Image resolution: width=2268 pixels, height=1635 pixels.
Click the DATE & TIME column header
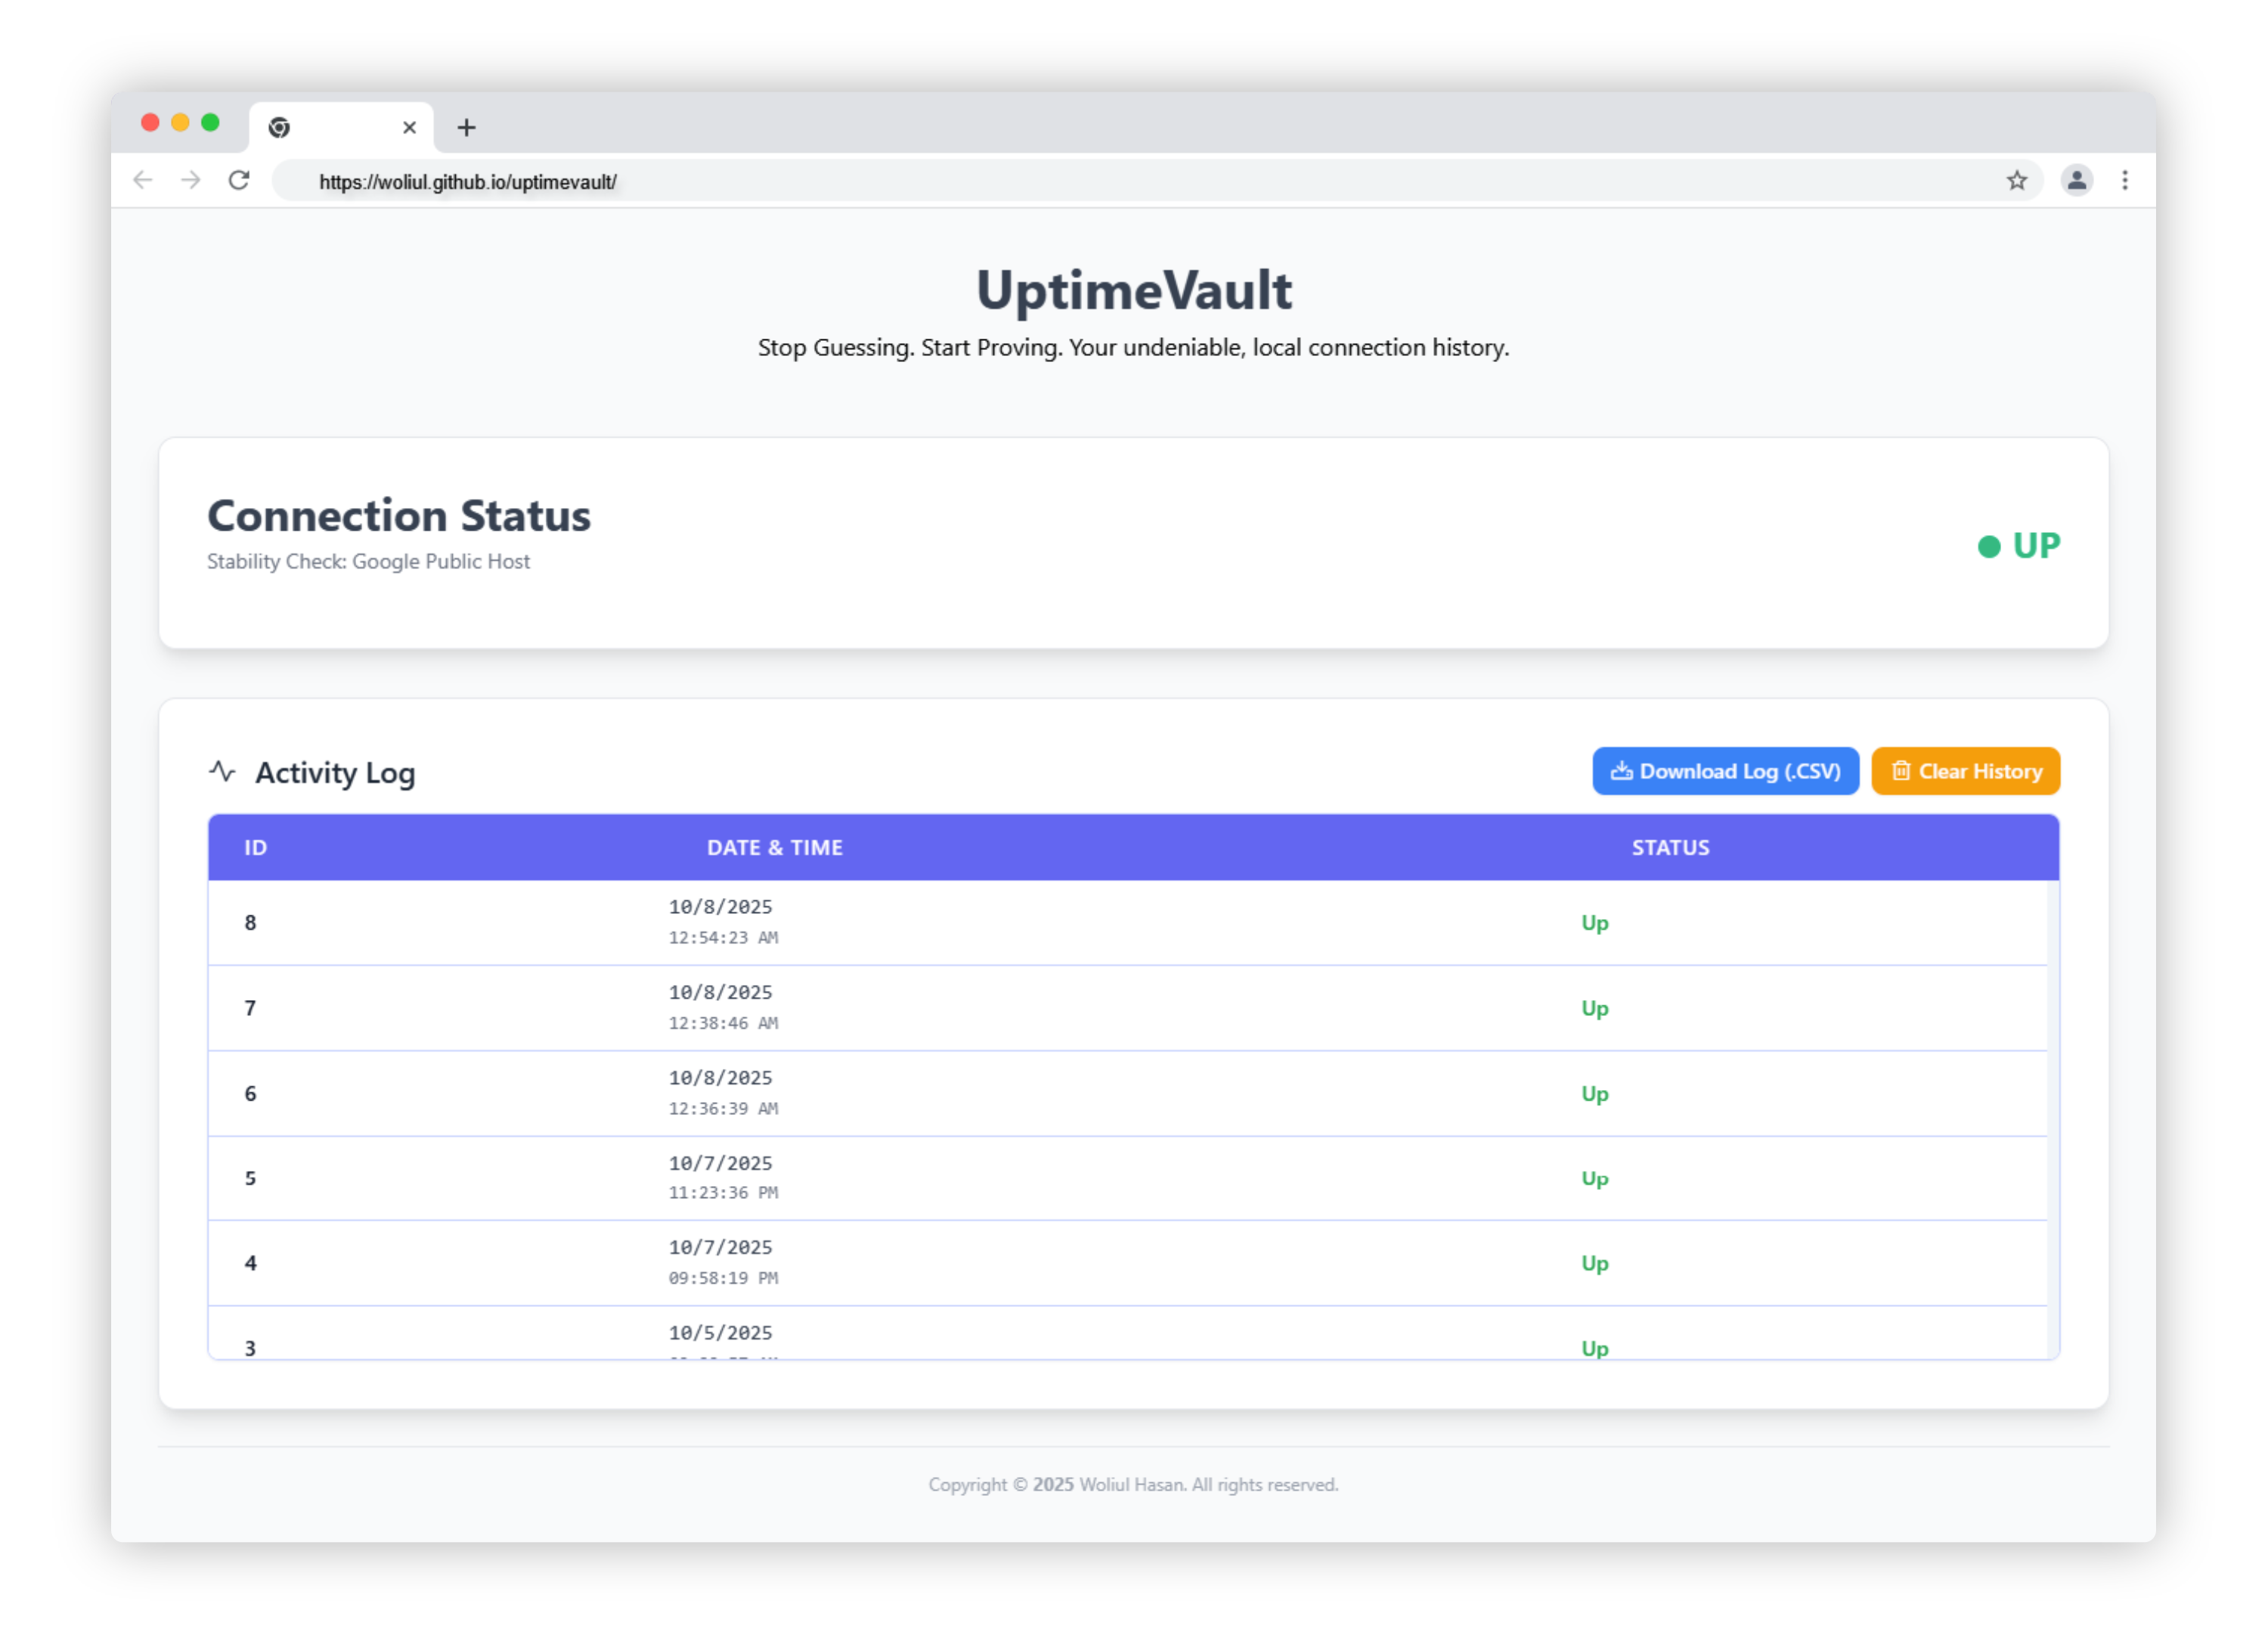(774, 848)
